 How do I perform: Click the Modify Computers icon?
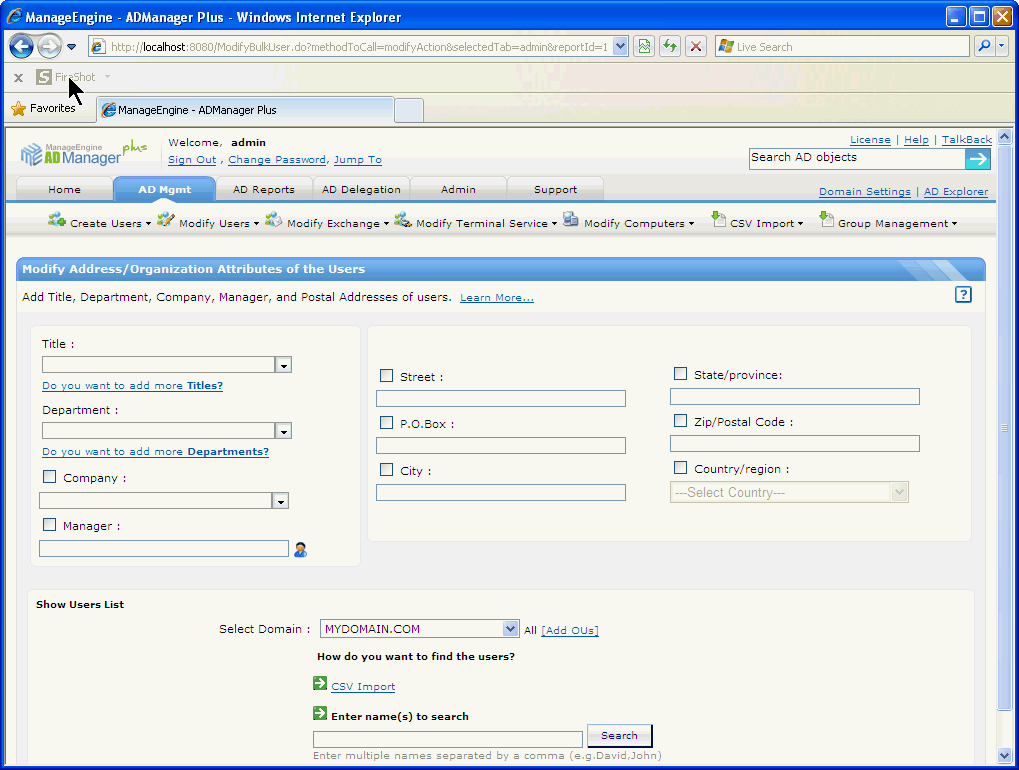point(571,220)
